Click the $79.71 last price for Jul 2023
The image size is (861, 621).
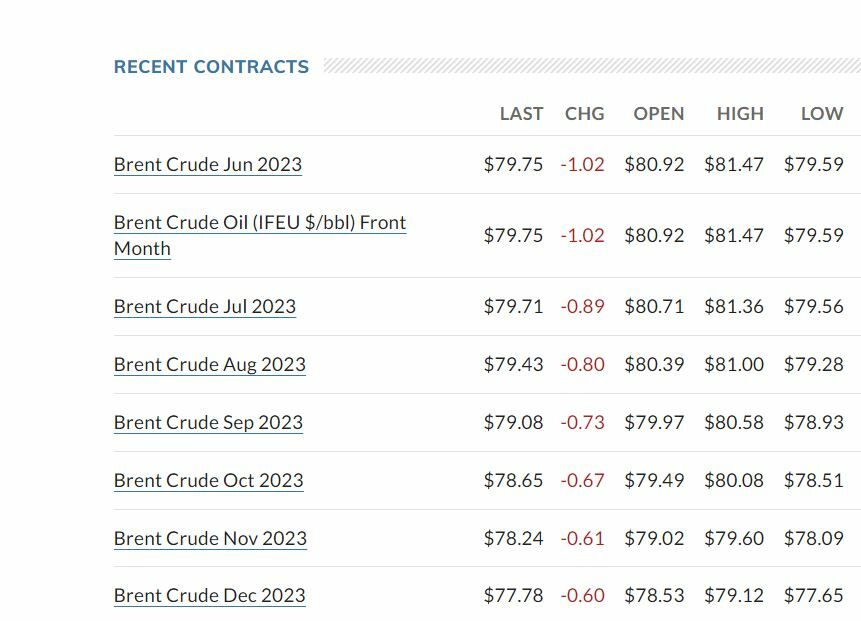tap(513, 307)
